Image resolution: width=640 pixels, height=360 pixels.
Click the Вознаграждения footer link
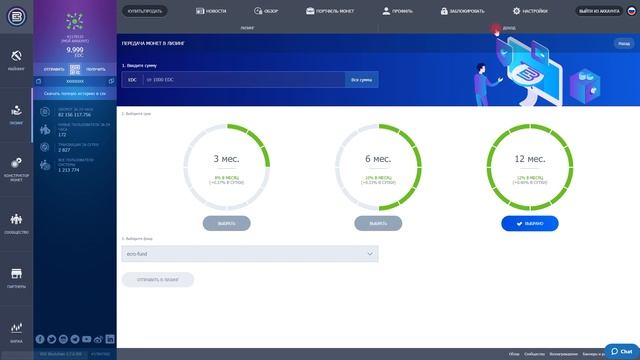tap(564, 354)
